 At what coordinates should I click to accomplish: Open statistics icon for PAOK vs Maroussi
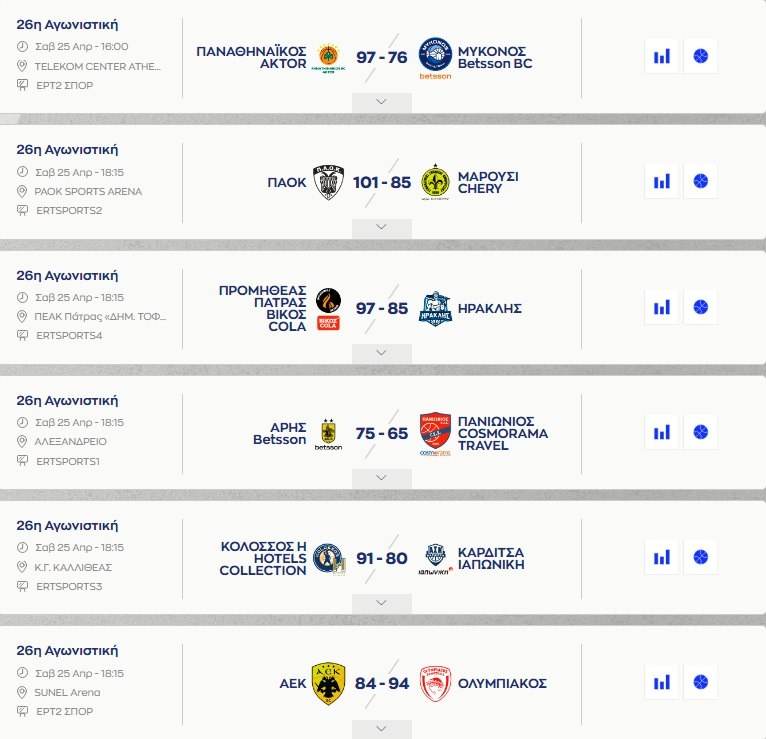[661, 181]
